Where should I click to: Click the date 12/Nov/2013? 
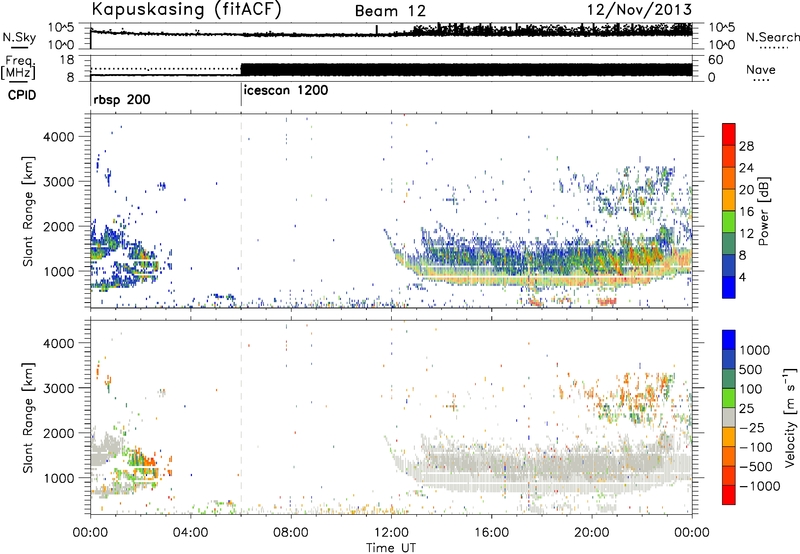[639, 10]
